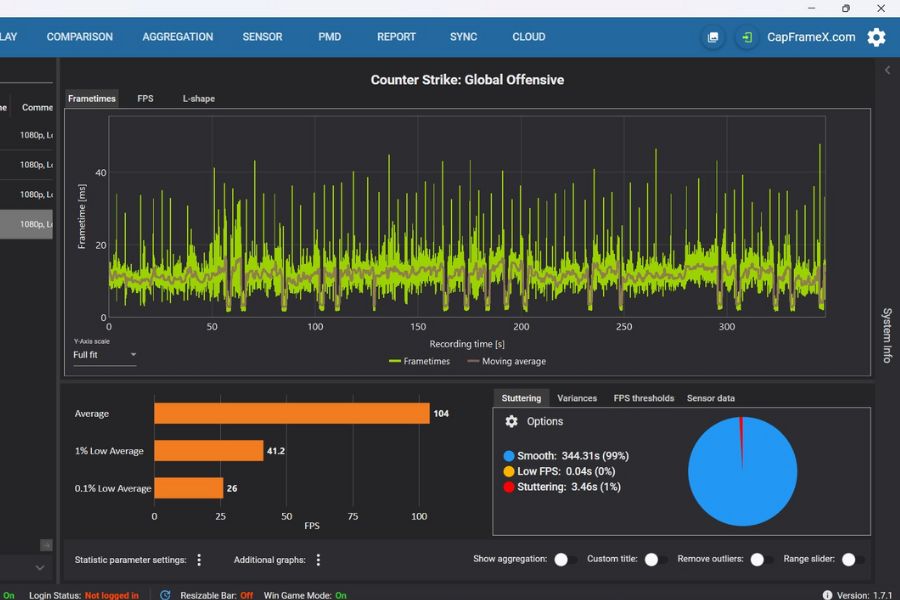Show the FPS thresholds tab

click(x=643, y=398)
